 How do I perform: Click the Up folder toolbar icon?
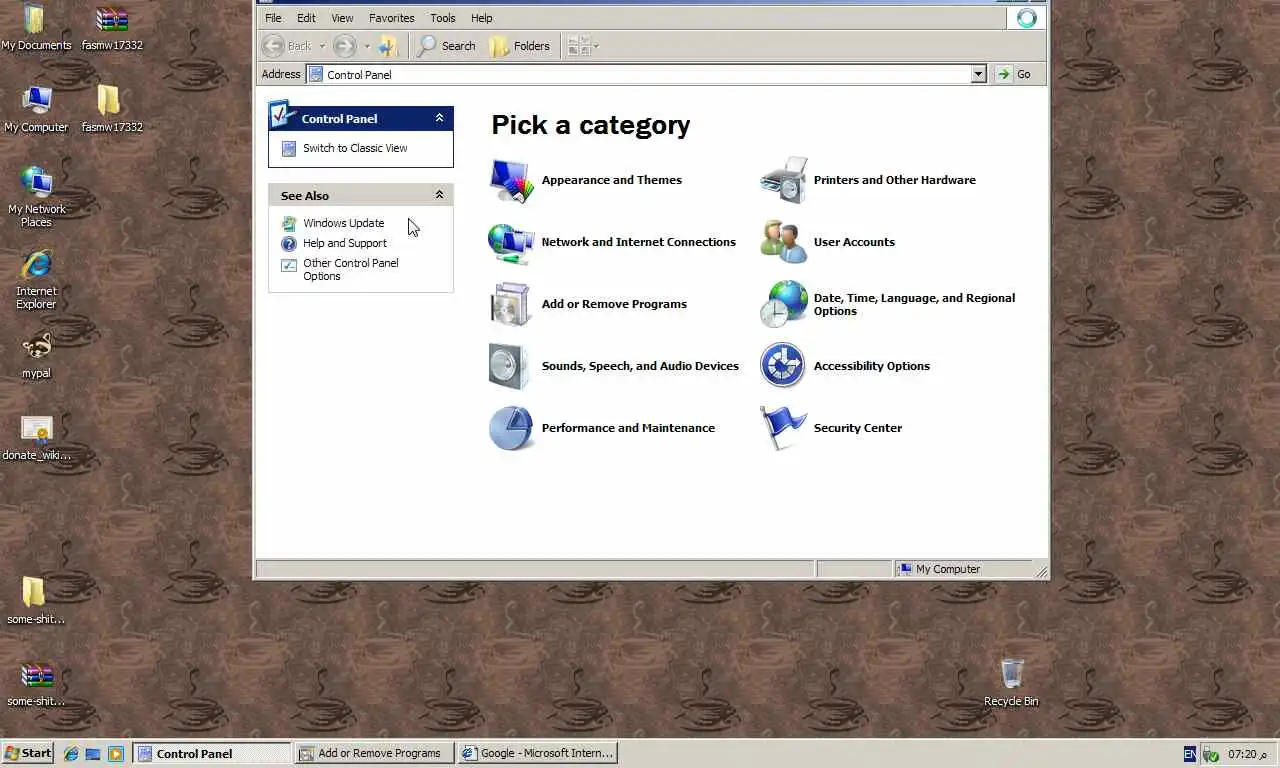pos(388,46)
